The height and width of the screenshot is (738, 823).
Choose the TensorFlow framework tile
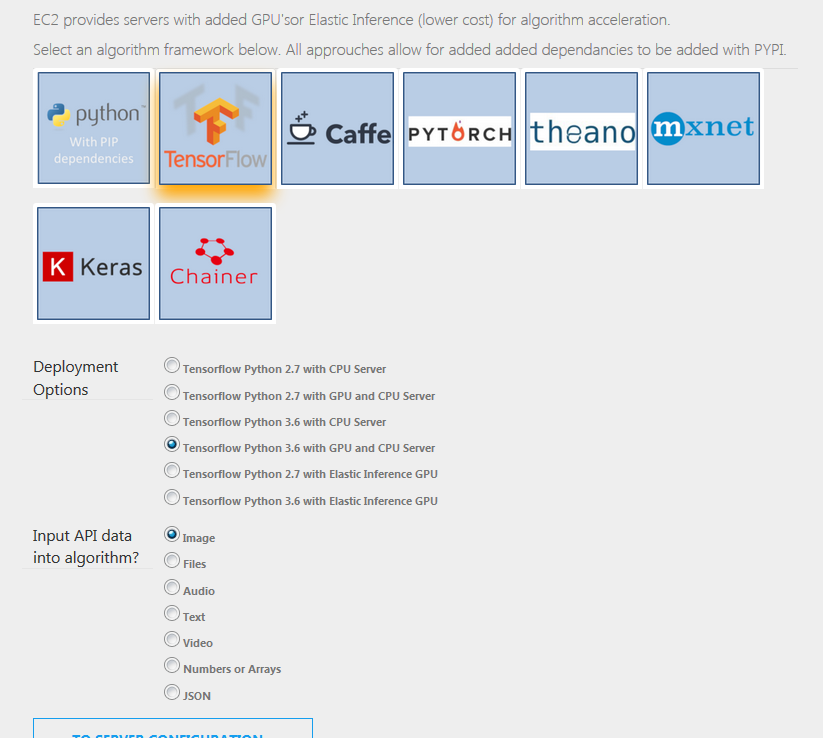[215, 128]
